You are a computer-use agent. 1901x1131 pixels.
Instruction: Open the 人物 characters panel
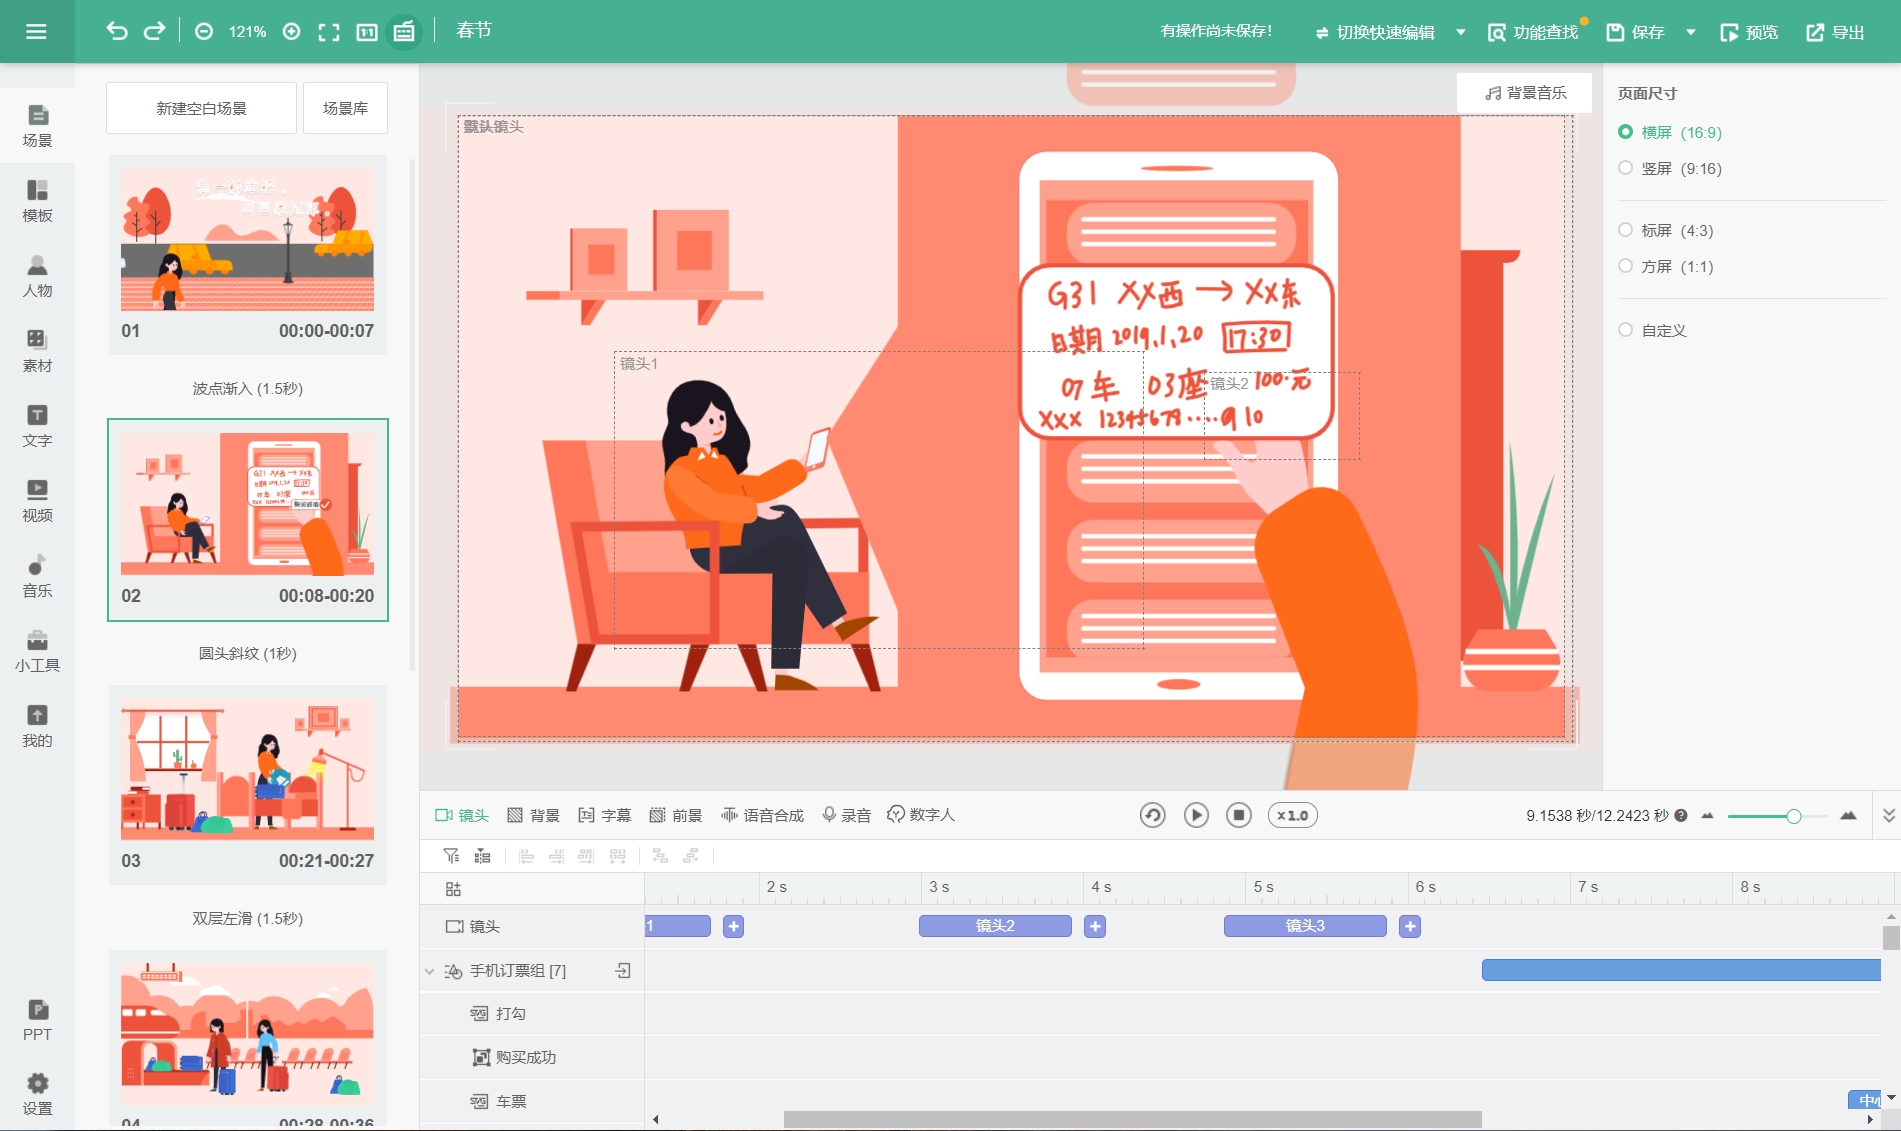point(37,276)
